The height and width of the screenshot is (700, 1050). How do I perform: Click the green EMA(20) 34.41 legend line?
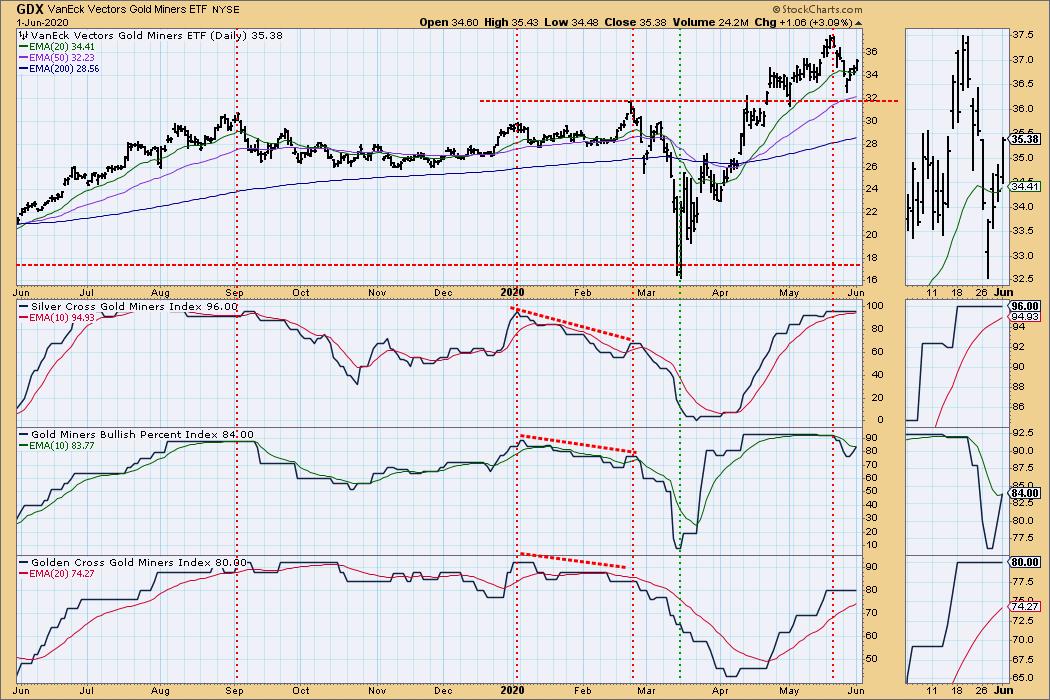click(57, 47)
